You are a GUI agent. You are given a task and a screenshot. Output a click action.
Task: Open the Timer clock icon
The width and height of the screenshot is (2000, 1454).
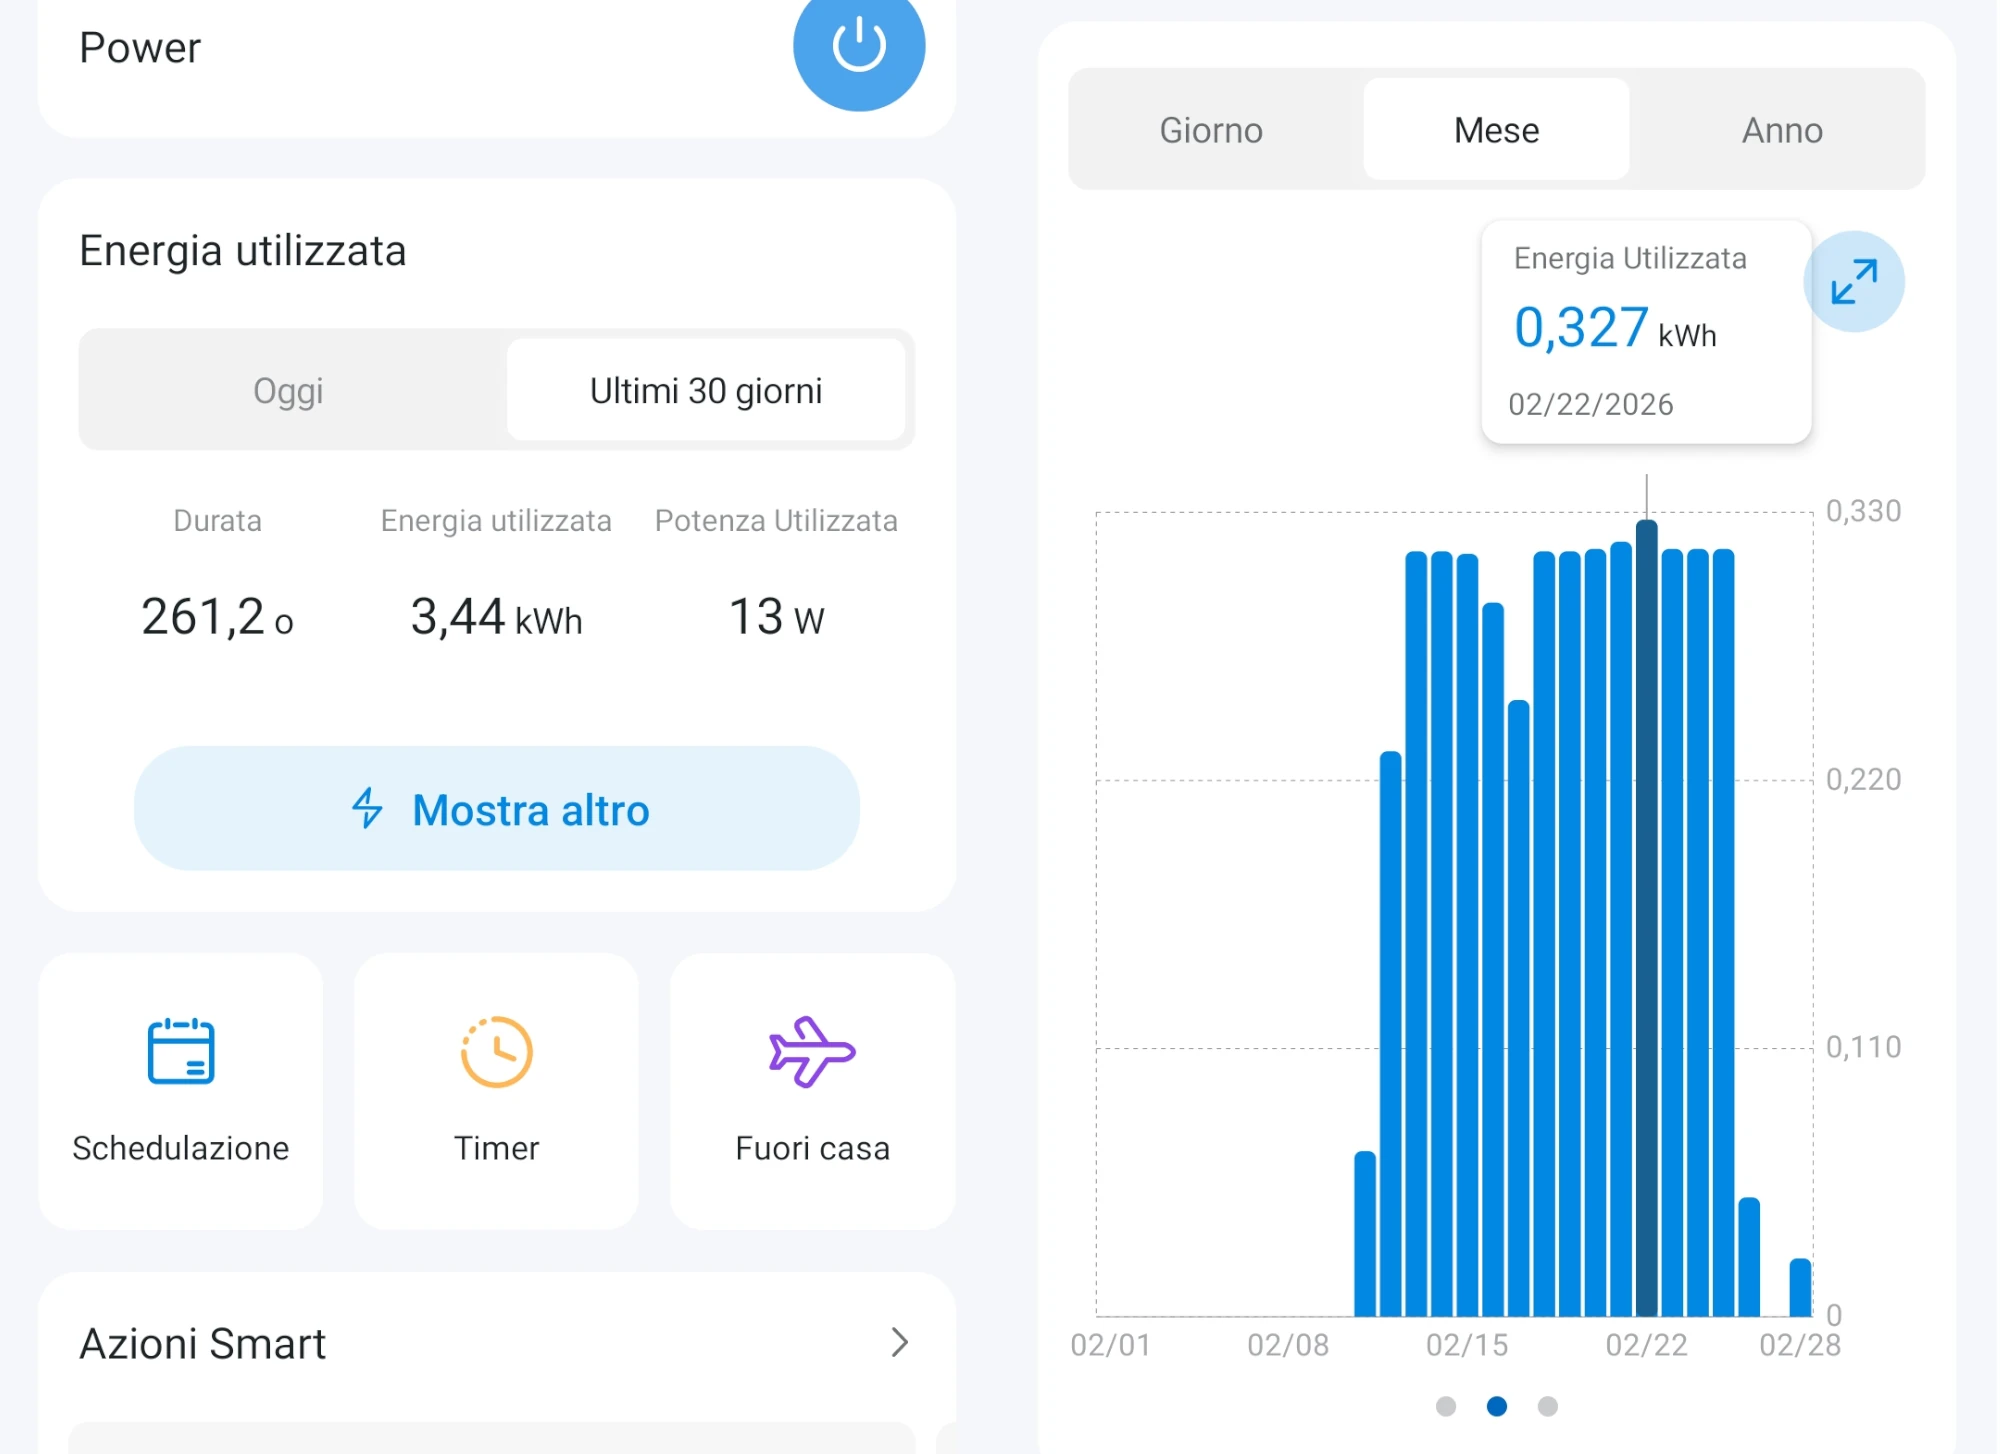pyautogui.click(x=496, y=1052)
